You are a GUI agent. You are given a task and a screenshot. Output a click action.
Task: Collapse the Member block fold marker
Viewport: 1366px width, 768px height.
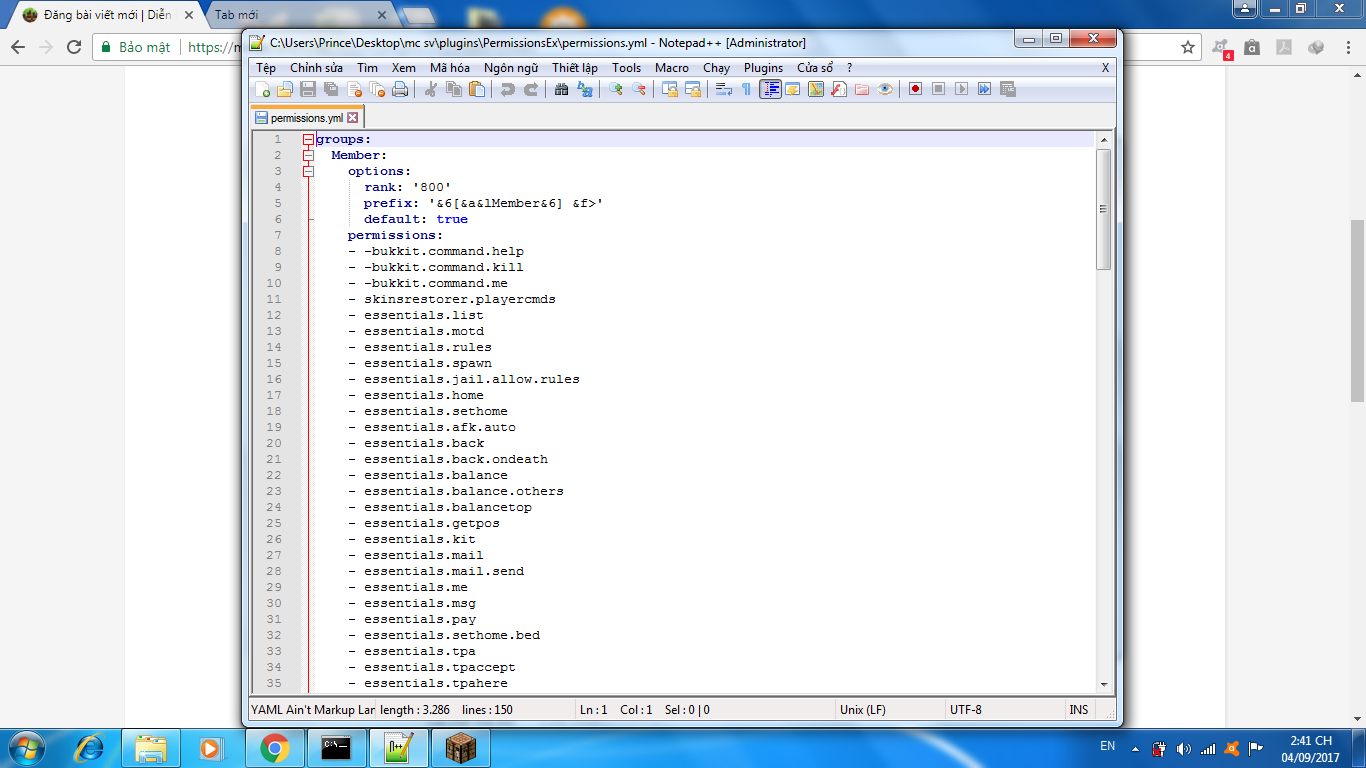coord(309,156)
